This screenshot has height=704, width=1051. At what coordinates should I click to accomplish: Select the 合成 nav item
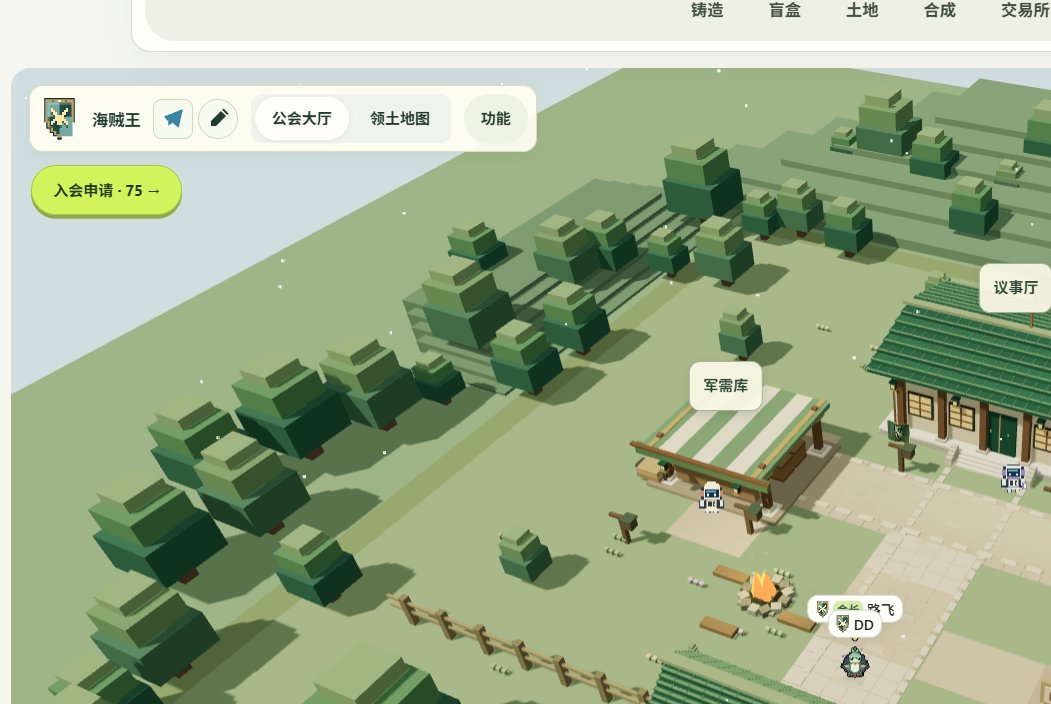tap(940, 10)
